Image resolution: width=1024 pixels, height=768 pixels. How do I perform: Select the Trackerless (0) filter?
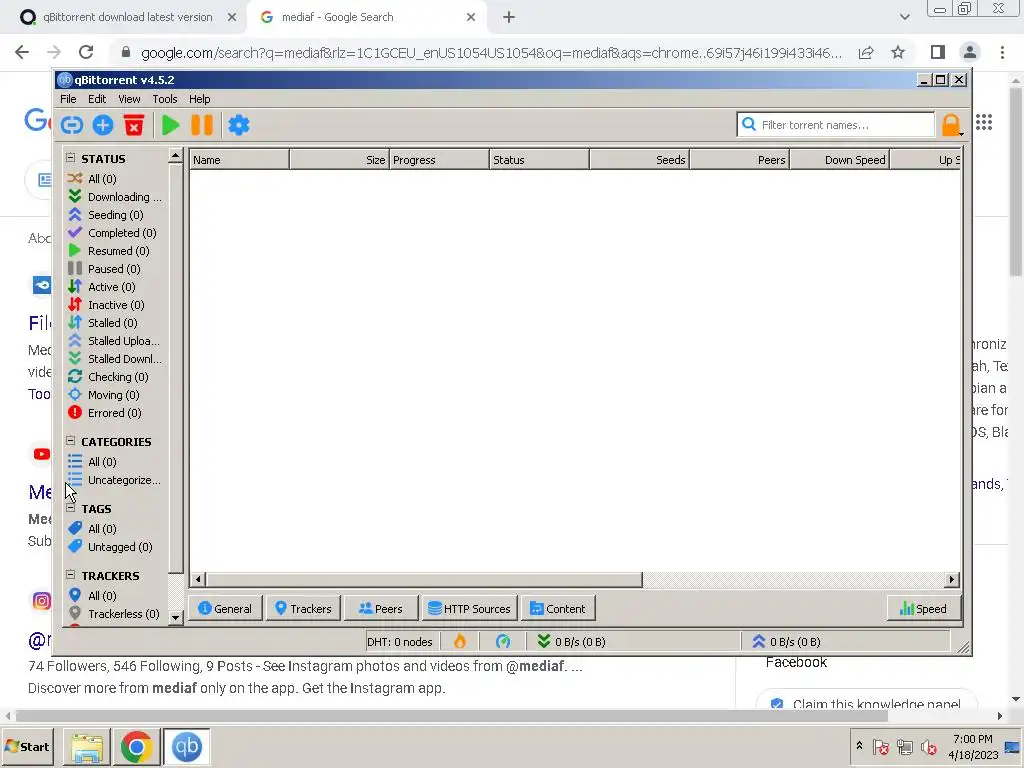coord(114,614)
